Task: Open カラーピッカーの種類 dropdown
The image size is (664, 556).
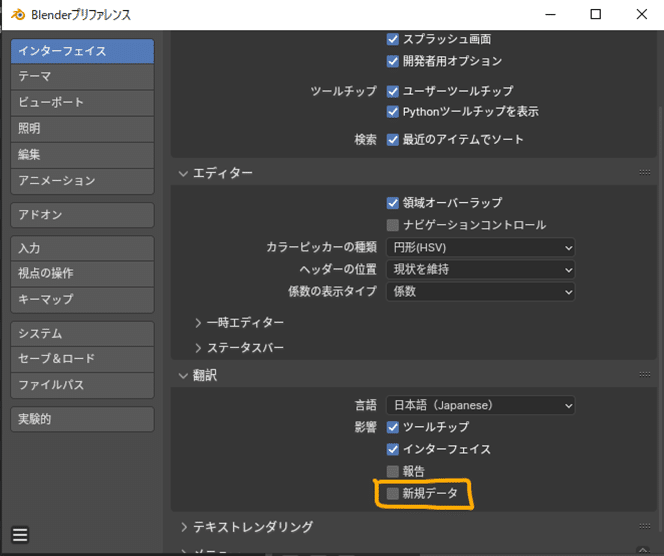Action: point(481,247)
